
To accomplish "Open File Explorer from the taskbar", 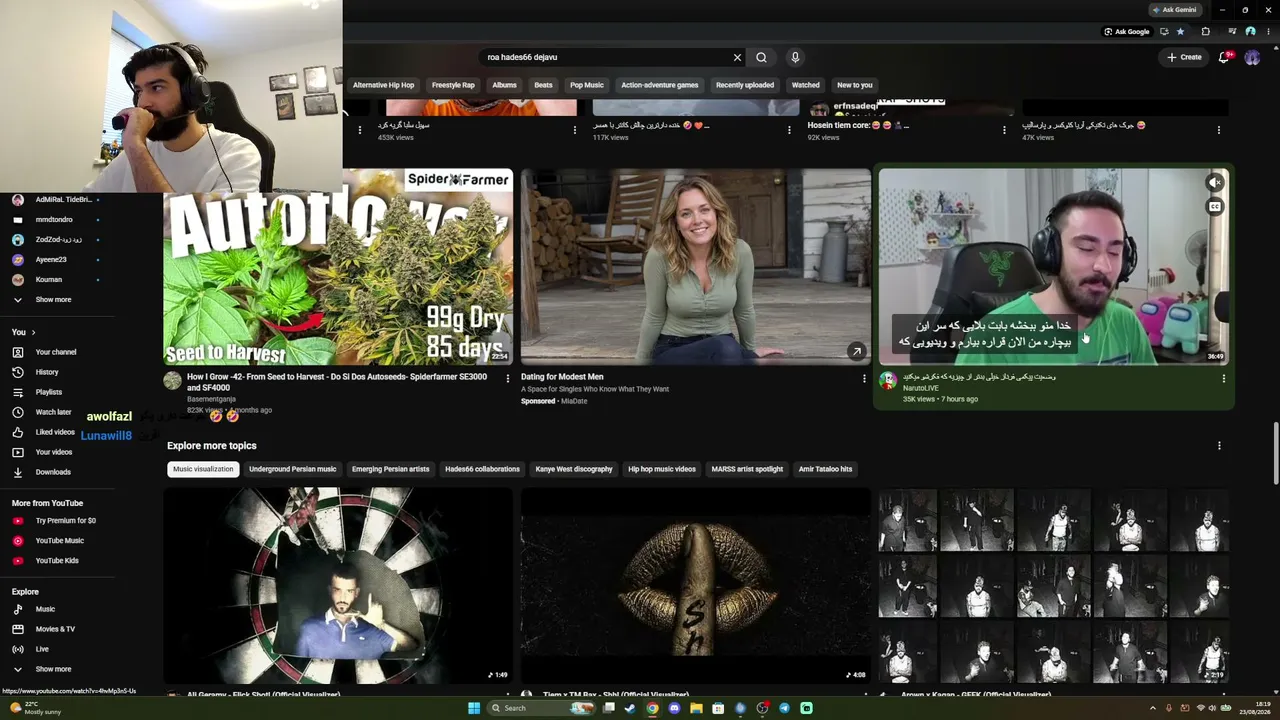I will [696, 708].
